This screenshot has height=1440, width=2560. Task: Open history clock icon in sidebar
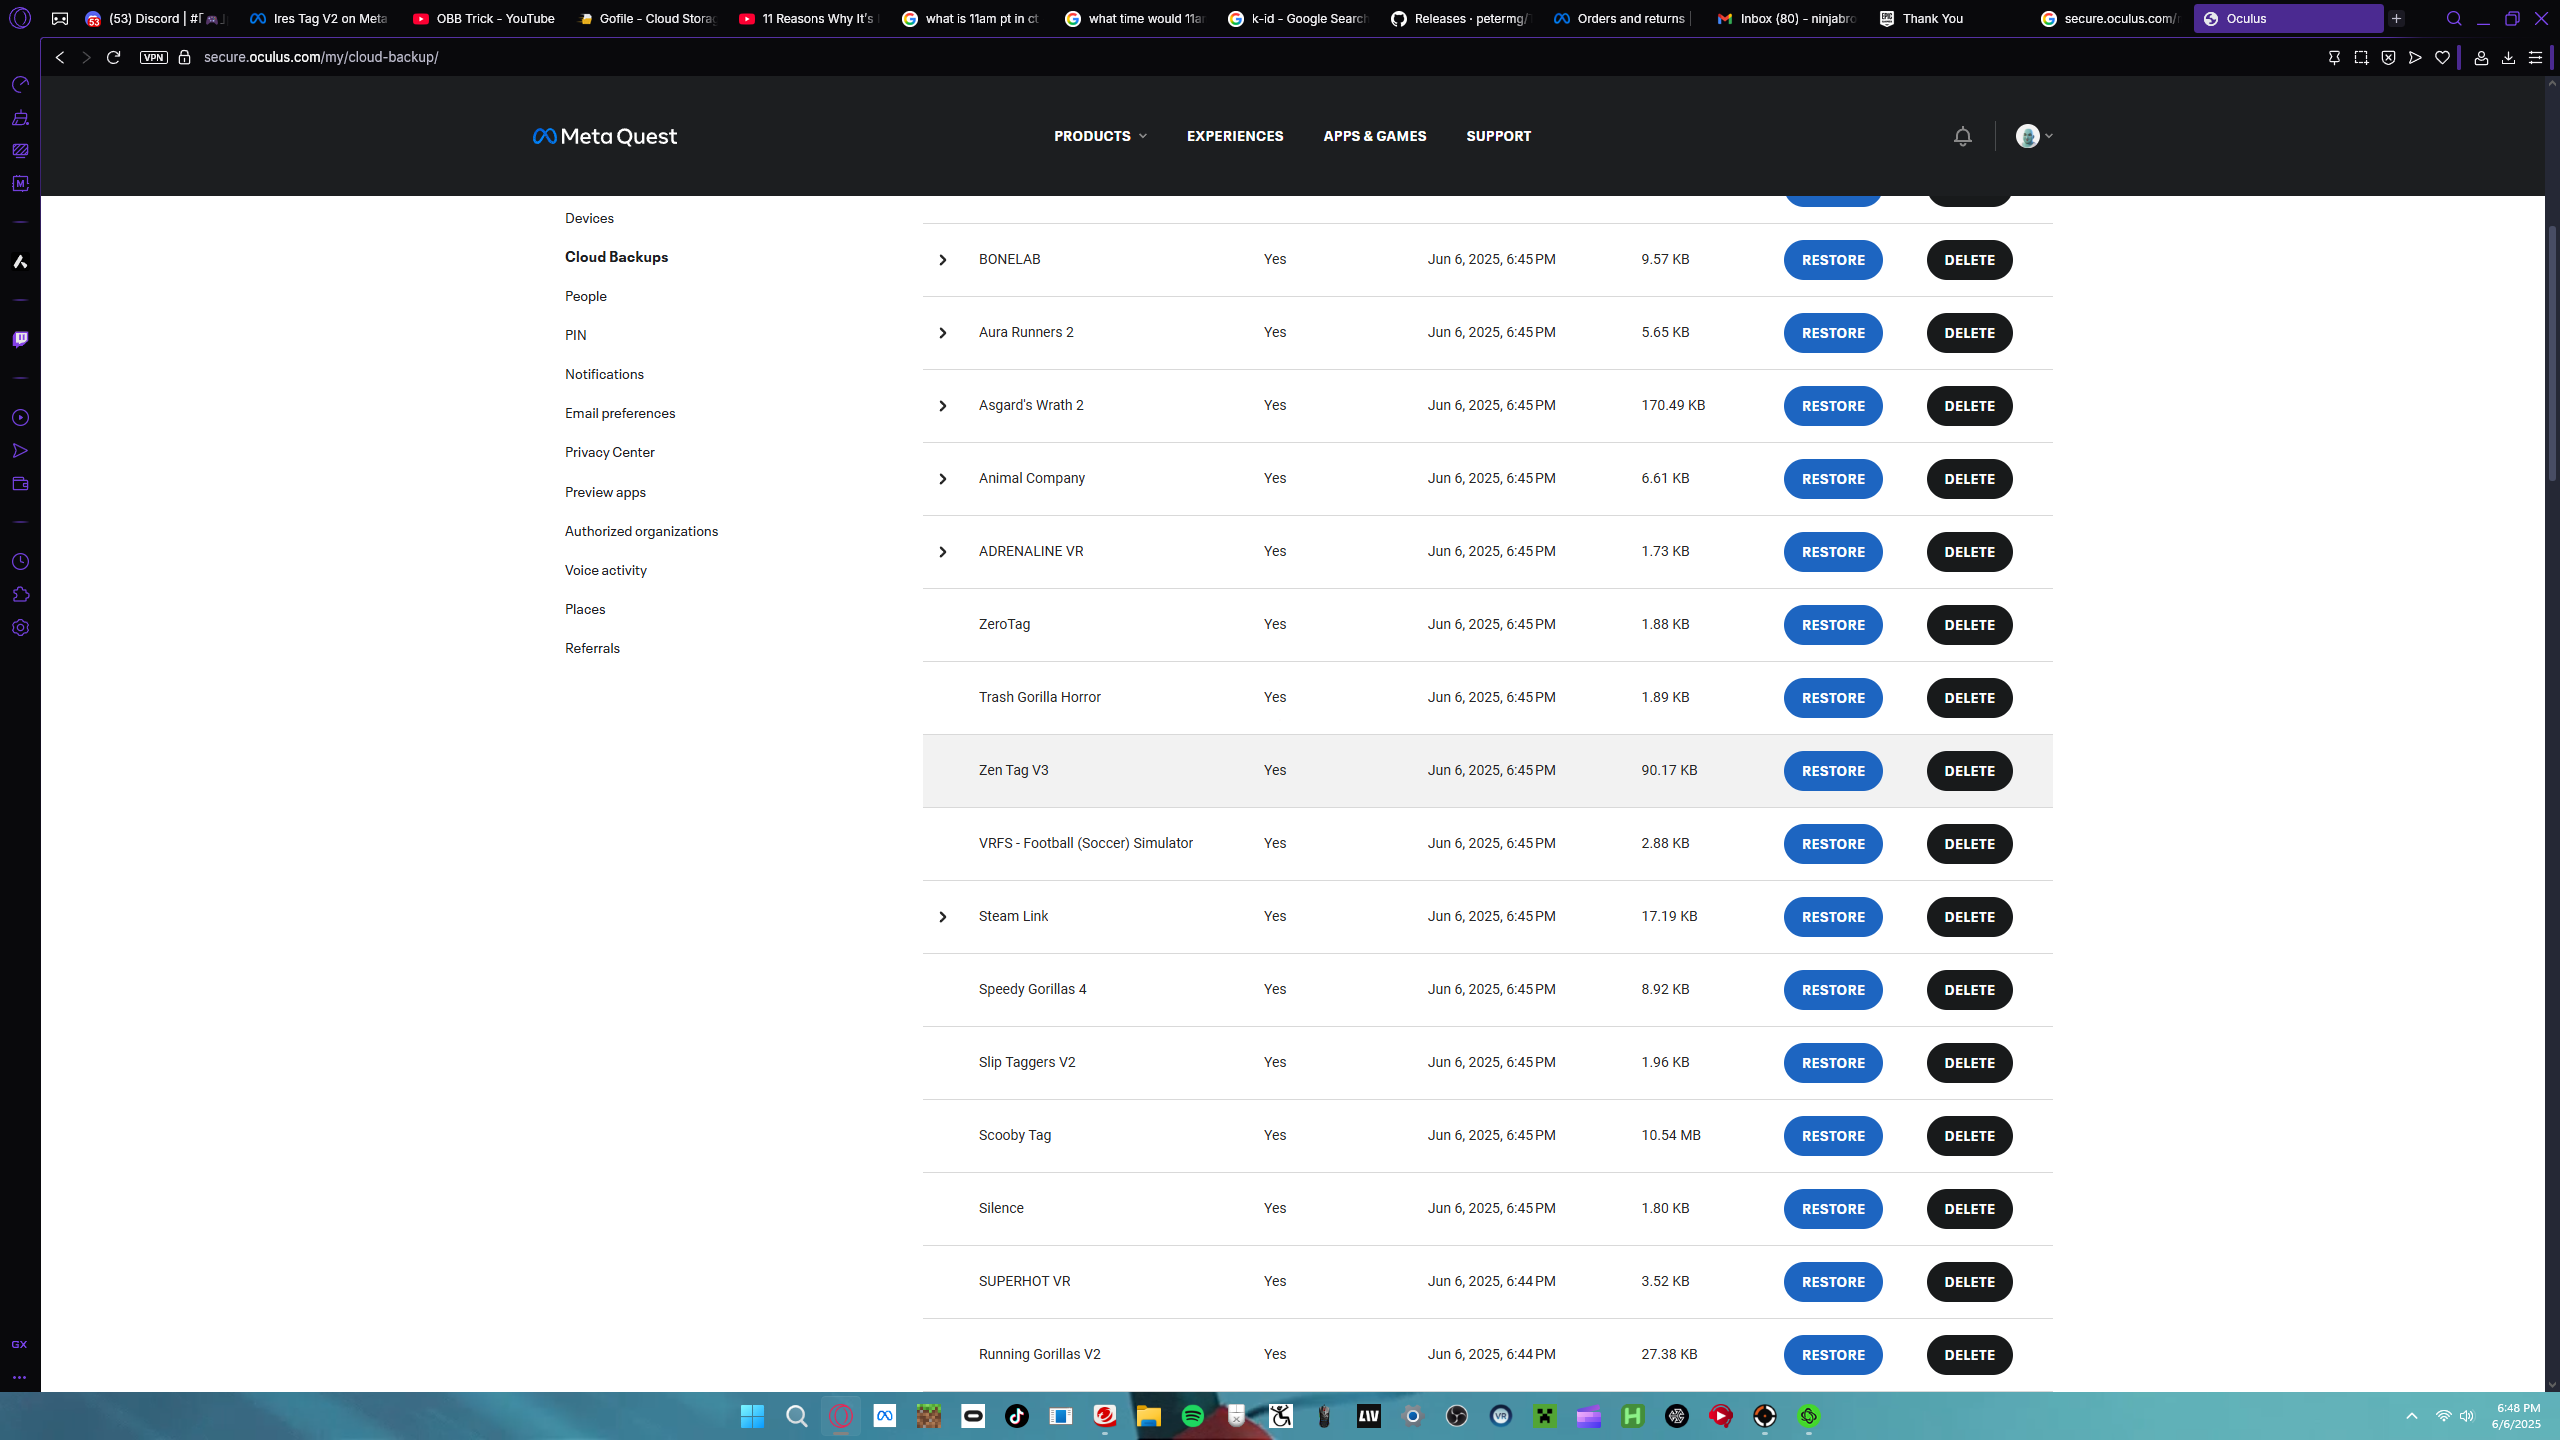pos(20,562)
